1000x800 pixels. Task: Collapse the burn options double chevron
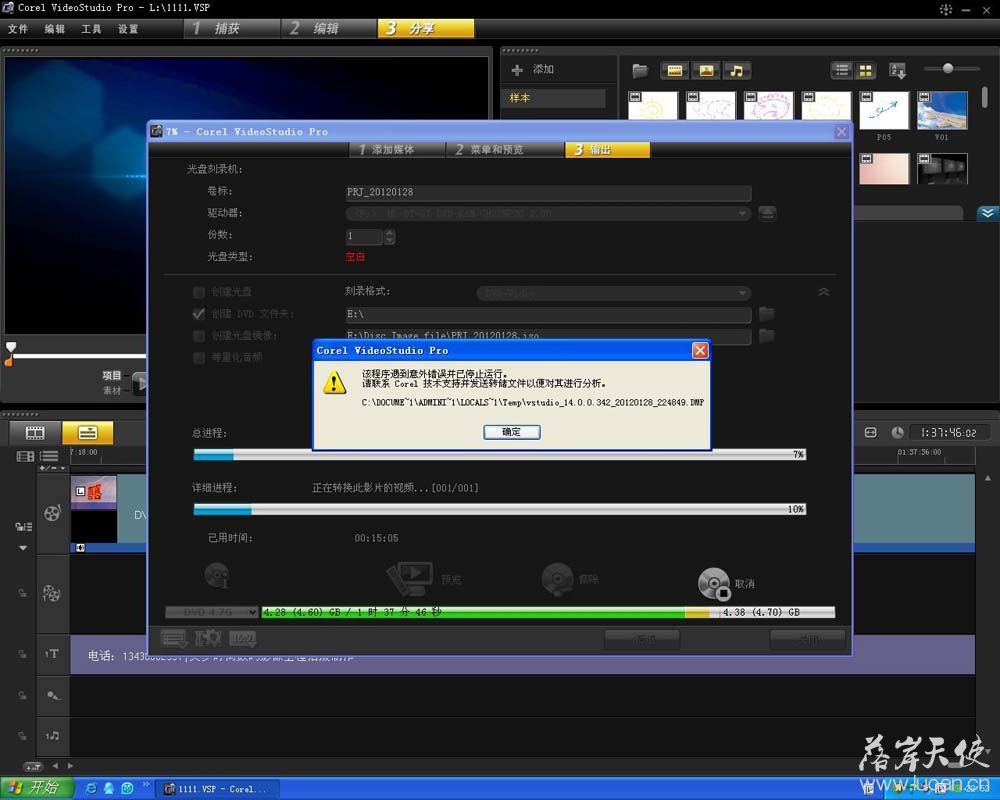coord(824,292)
